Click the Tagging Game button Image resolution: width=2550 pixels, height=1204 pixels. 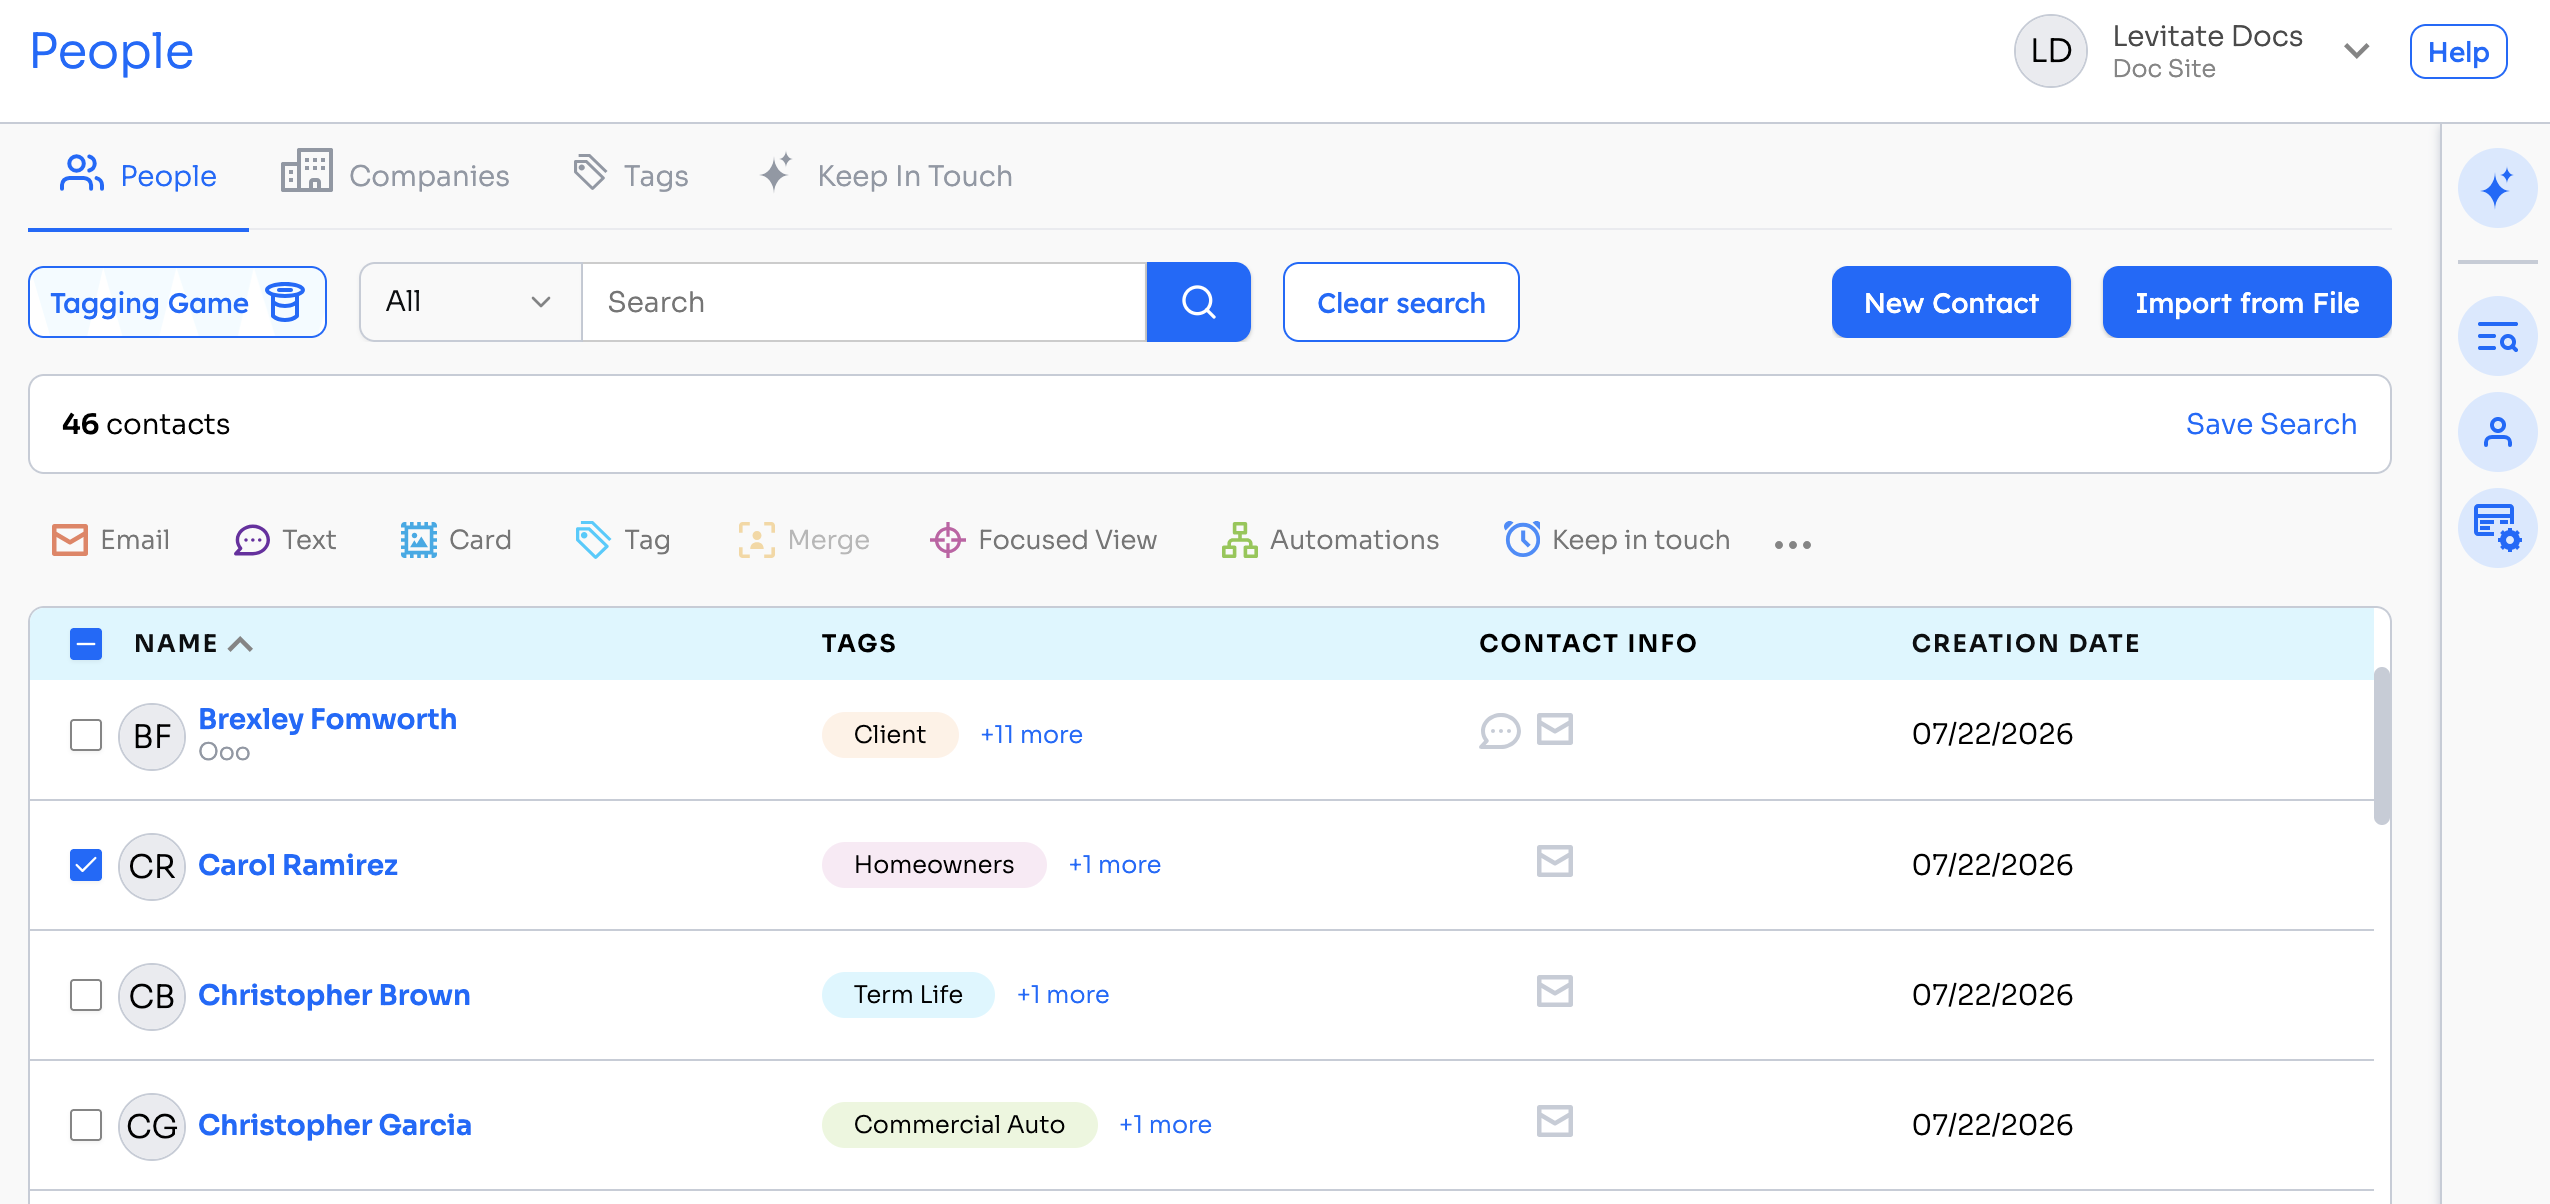[177, 302]
